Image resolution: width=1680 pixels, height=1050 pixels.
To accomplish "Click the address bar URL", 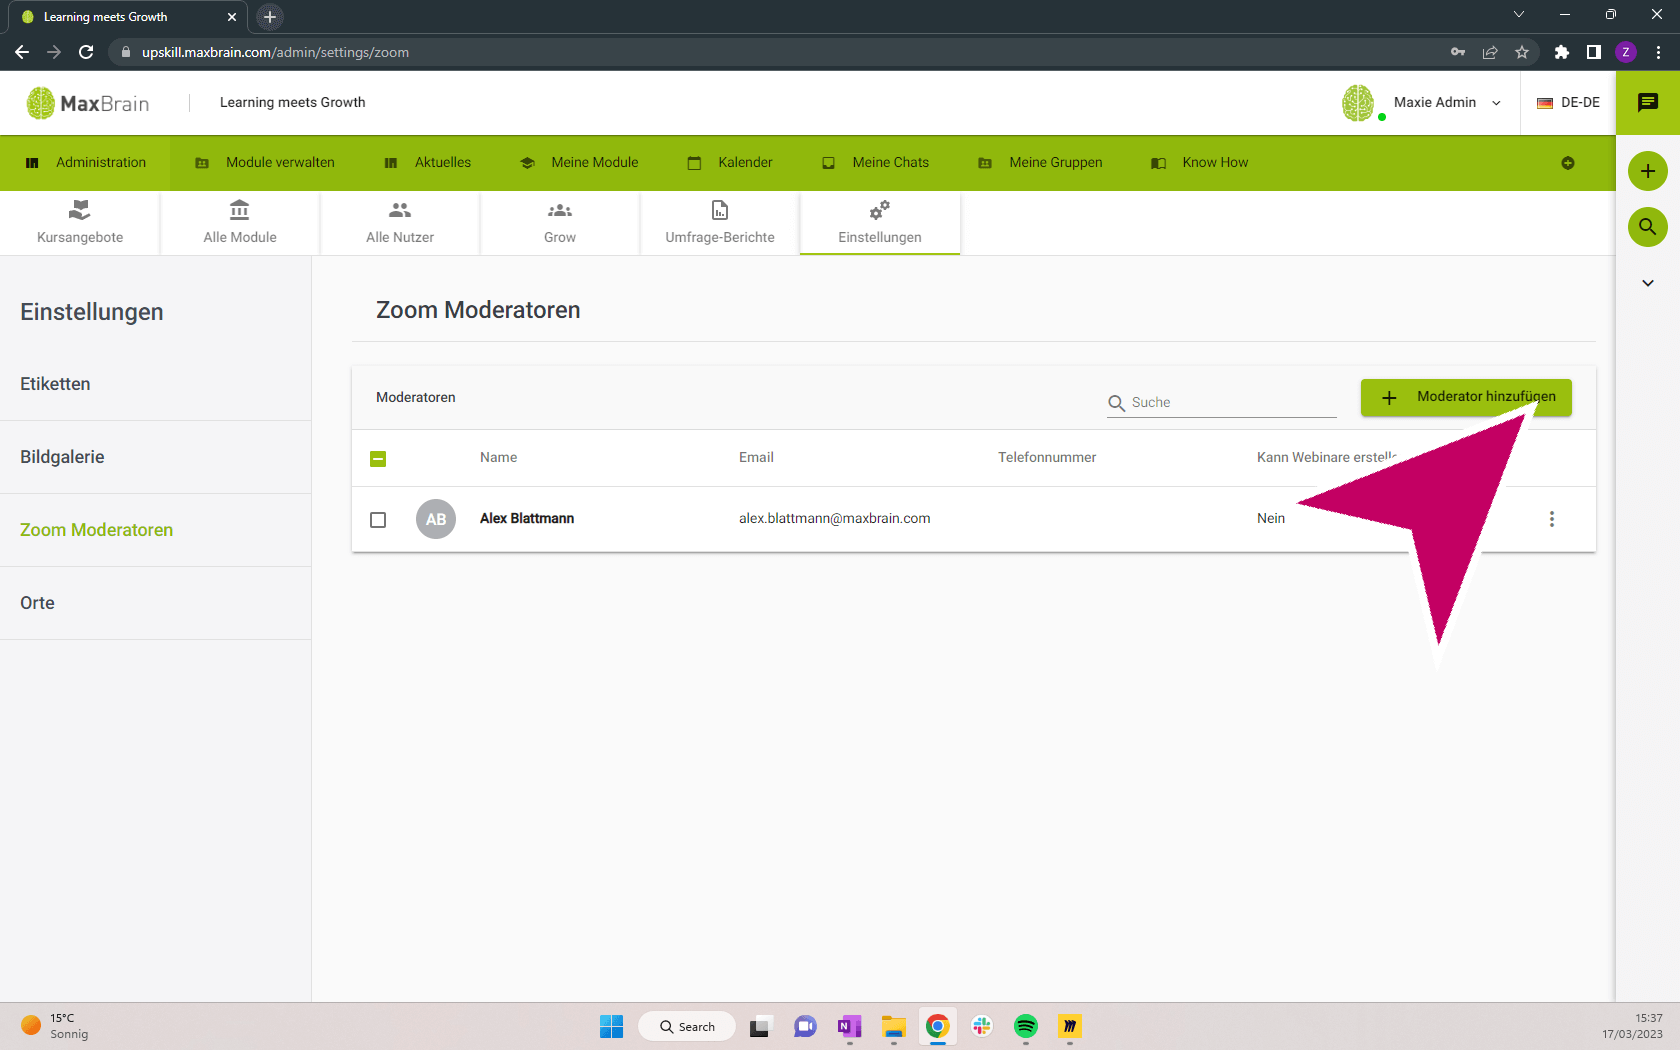I will [x=275, y=52].
